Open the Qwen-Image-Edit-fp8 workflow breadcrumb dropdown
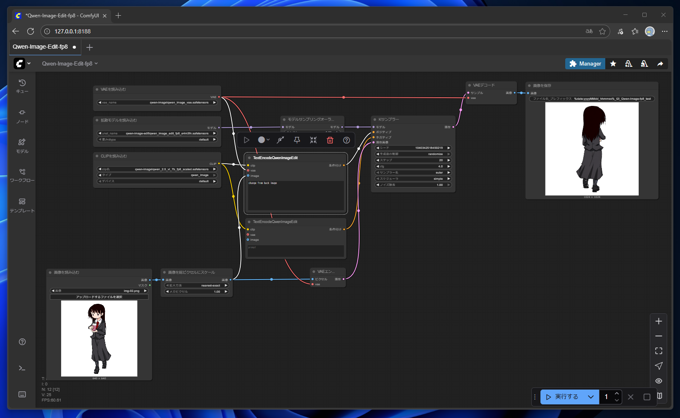 pos(70,63)
